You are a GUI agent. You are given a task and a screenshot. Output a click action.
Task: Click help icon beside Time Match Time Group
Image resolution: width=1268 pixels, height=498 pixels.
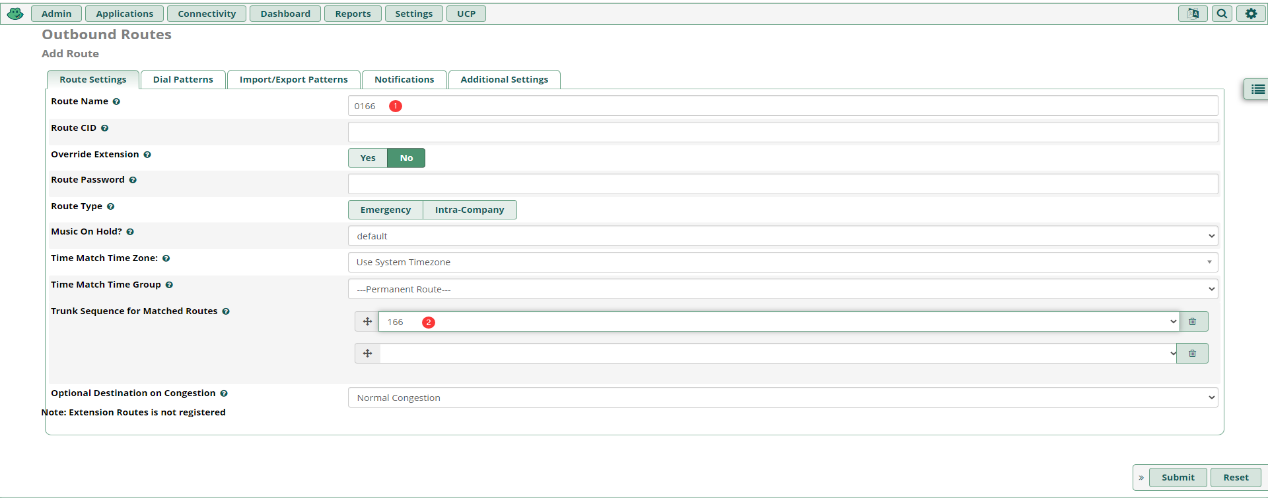click(169, 285)
